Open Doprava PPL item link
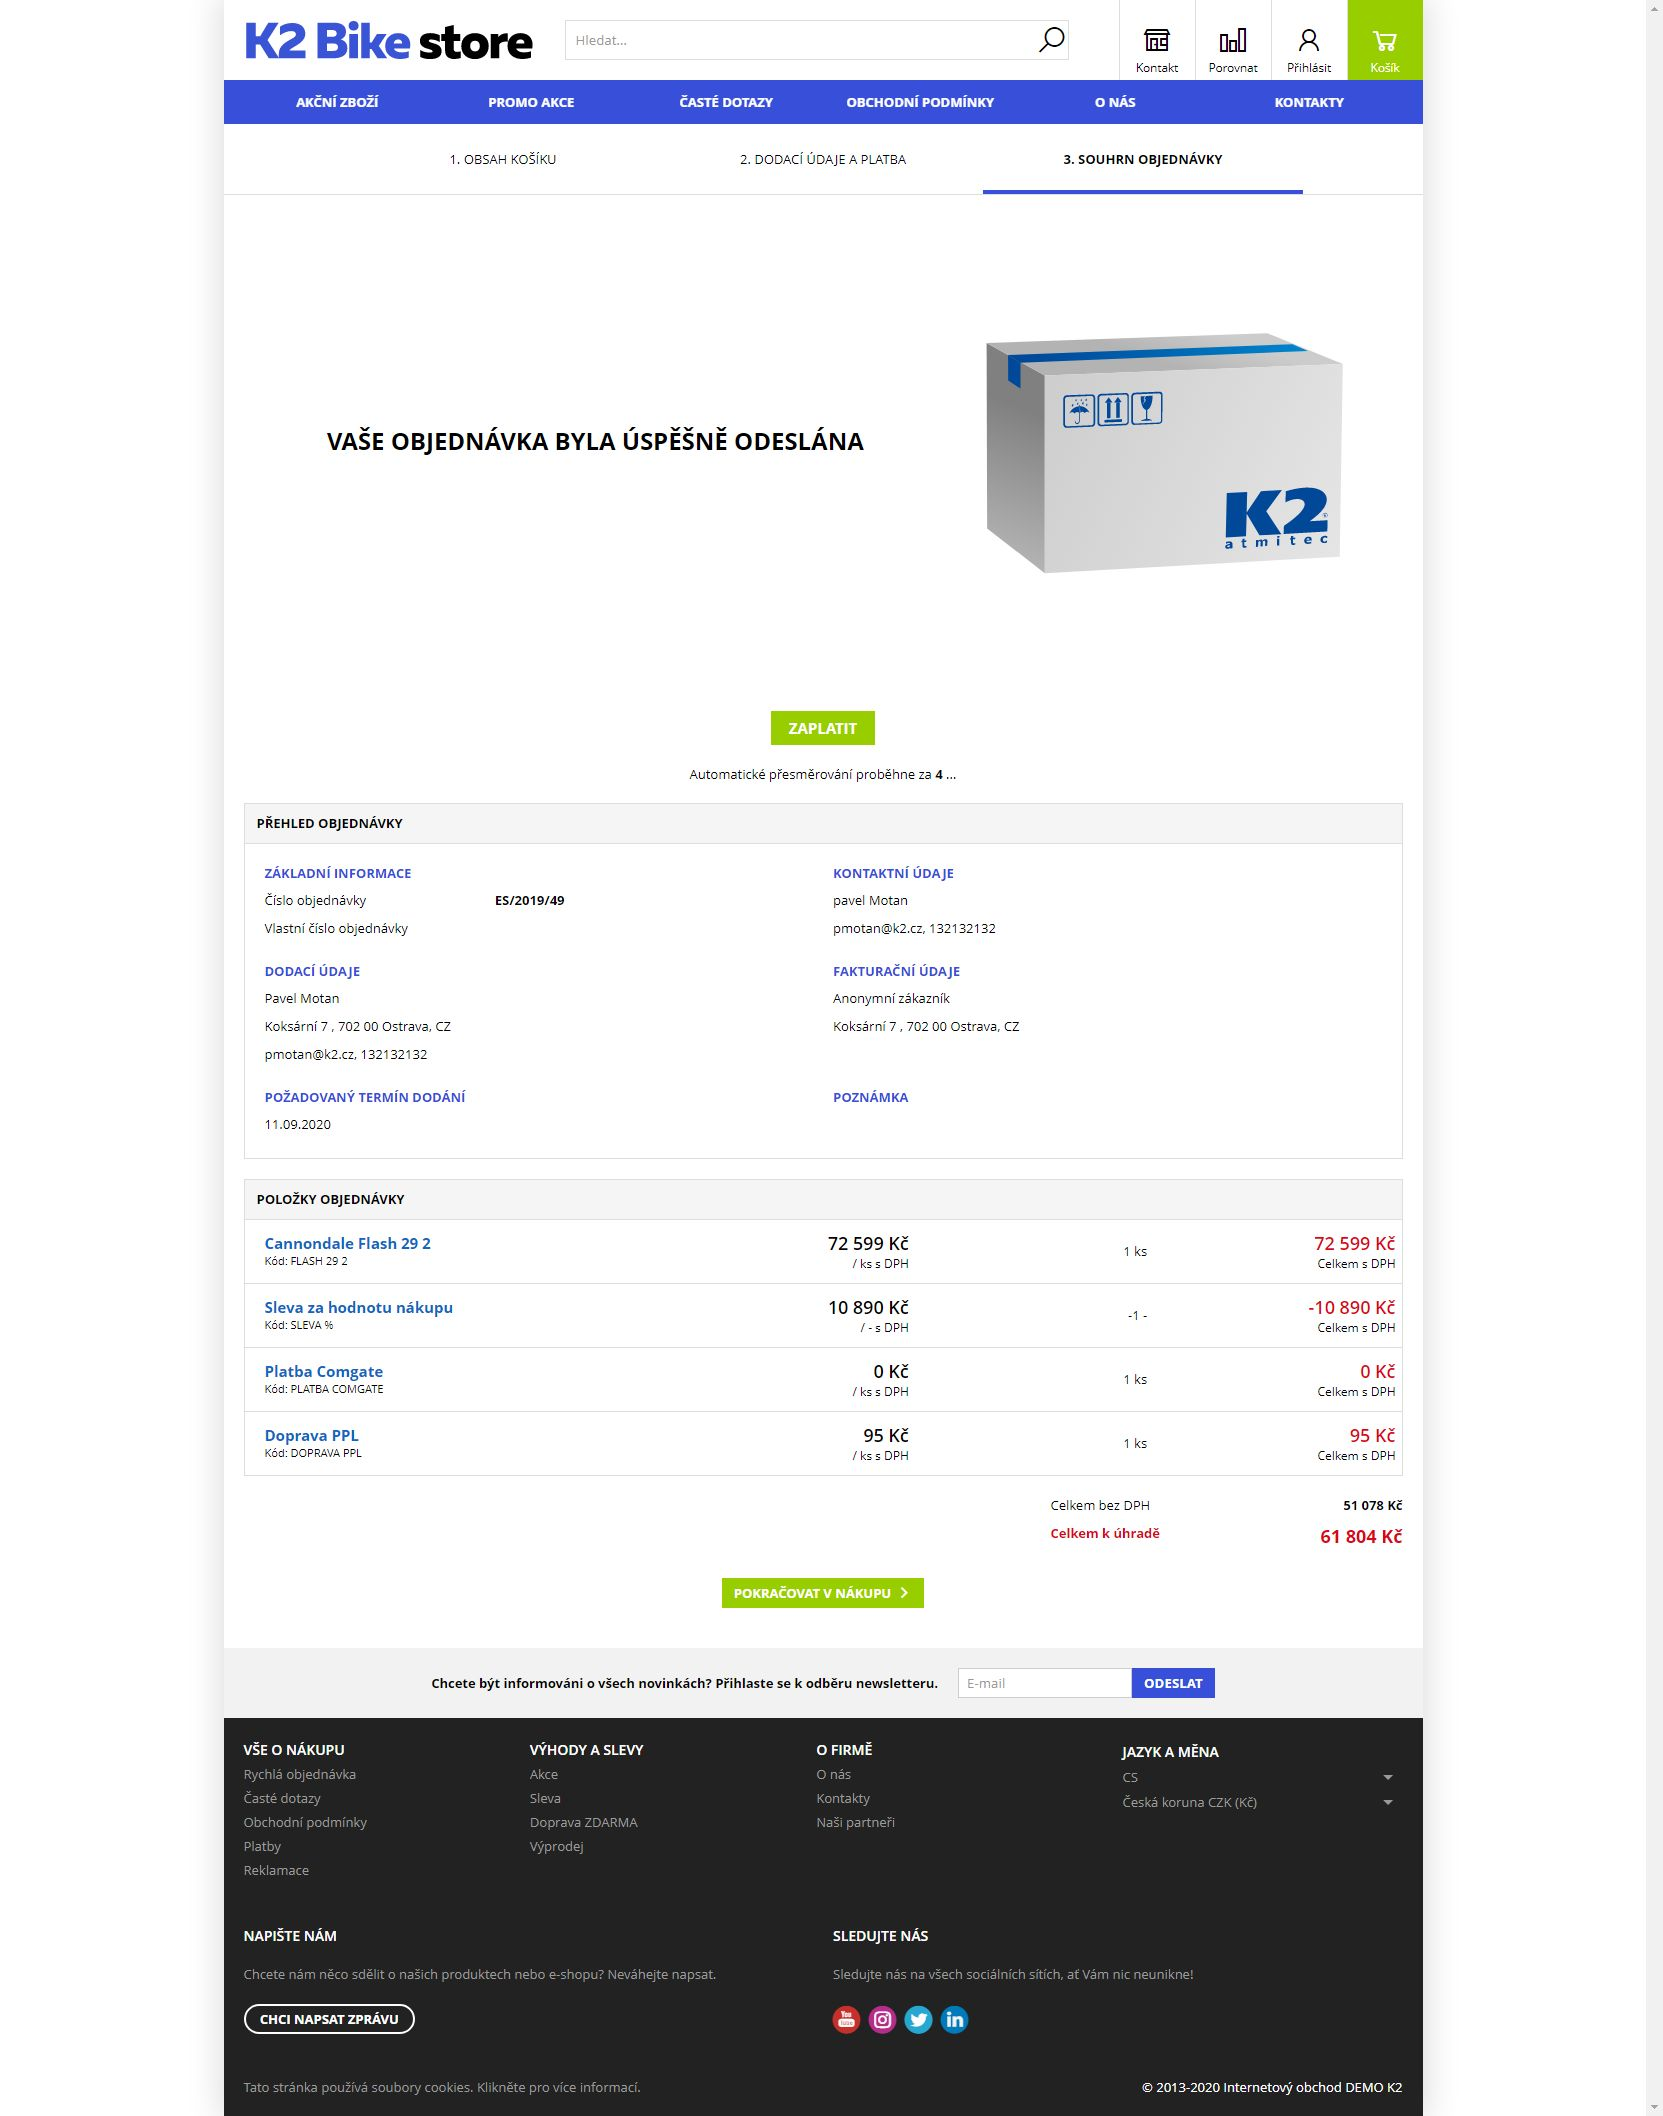The height and width of the screenshot is (2116, 1663). (x=311, y=1435)
